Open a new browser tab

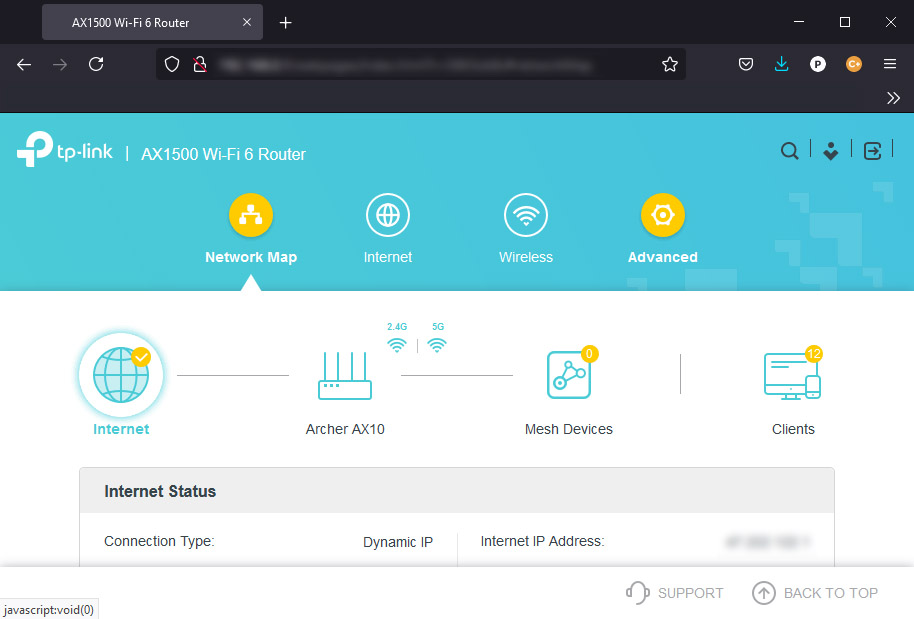coord(285,23)
